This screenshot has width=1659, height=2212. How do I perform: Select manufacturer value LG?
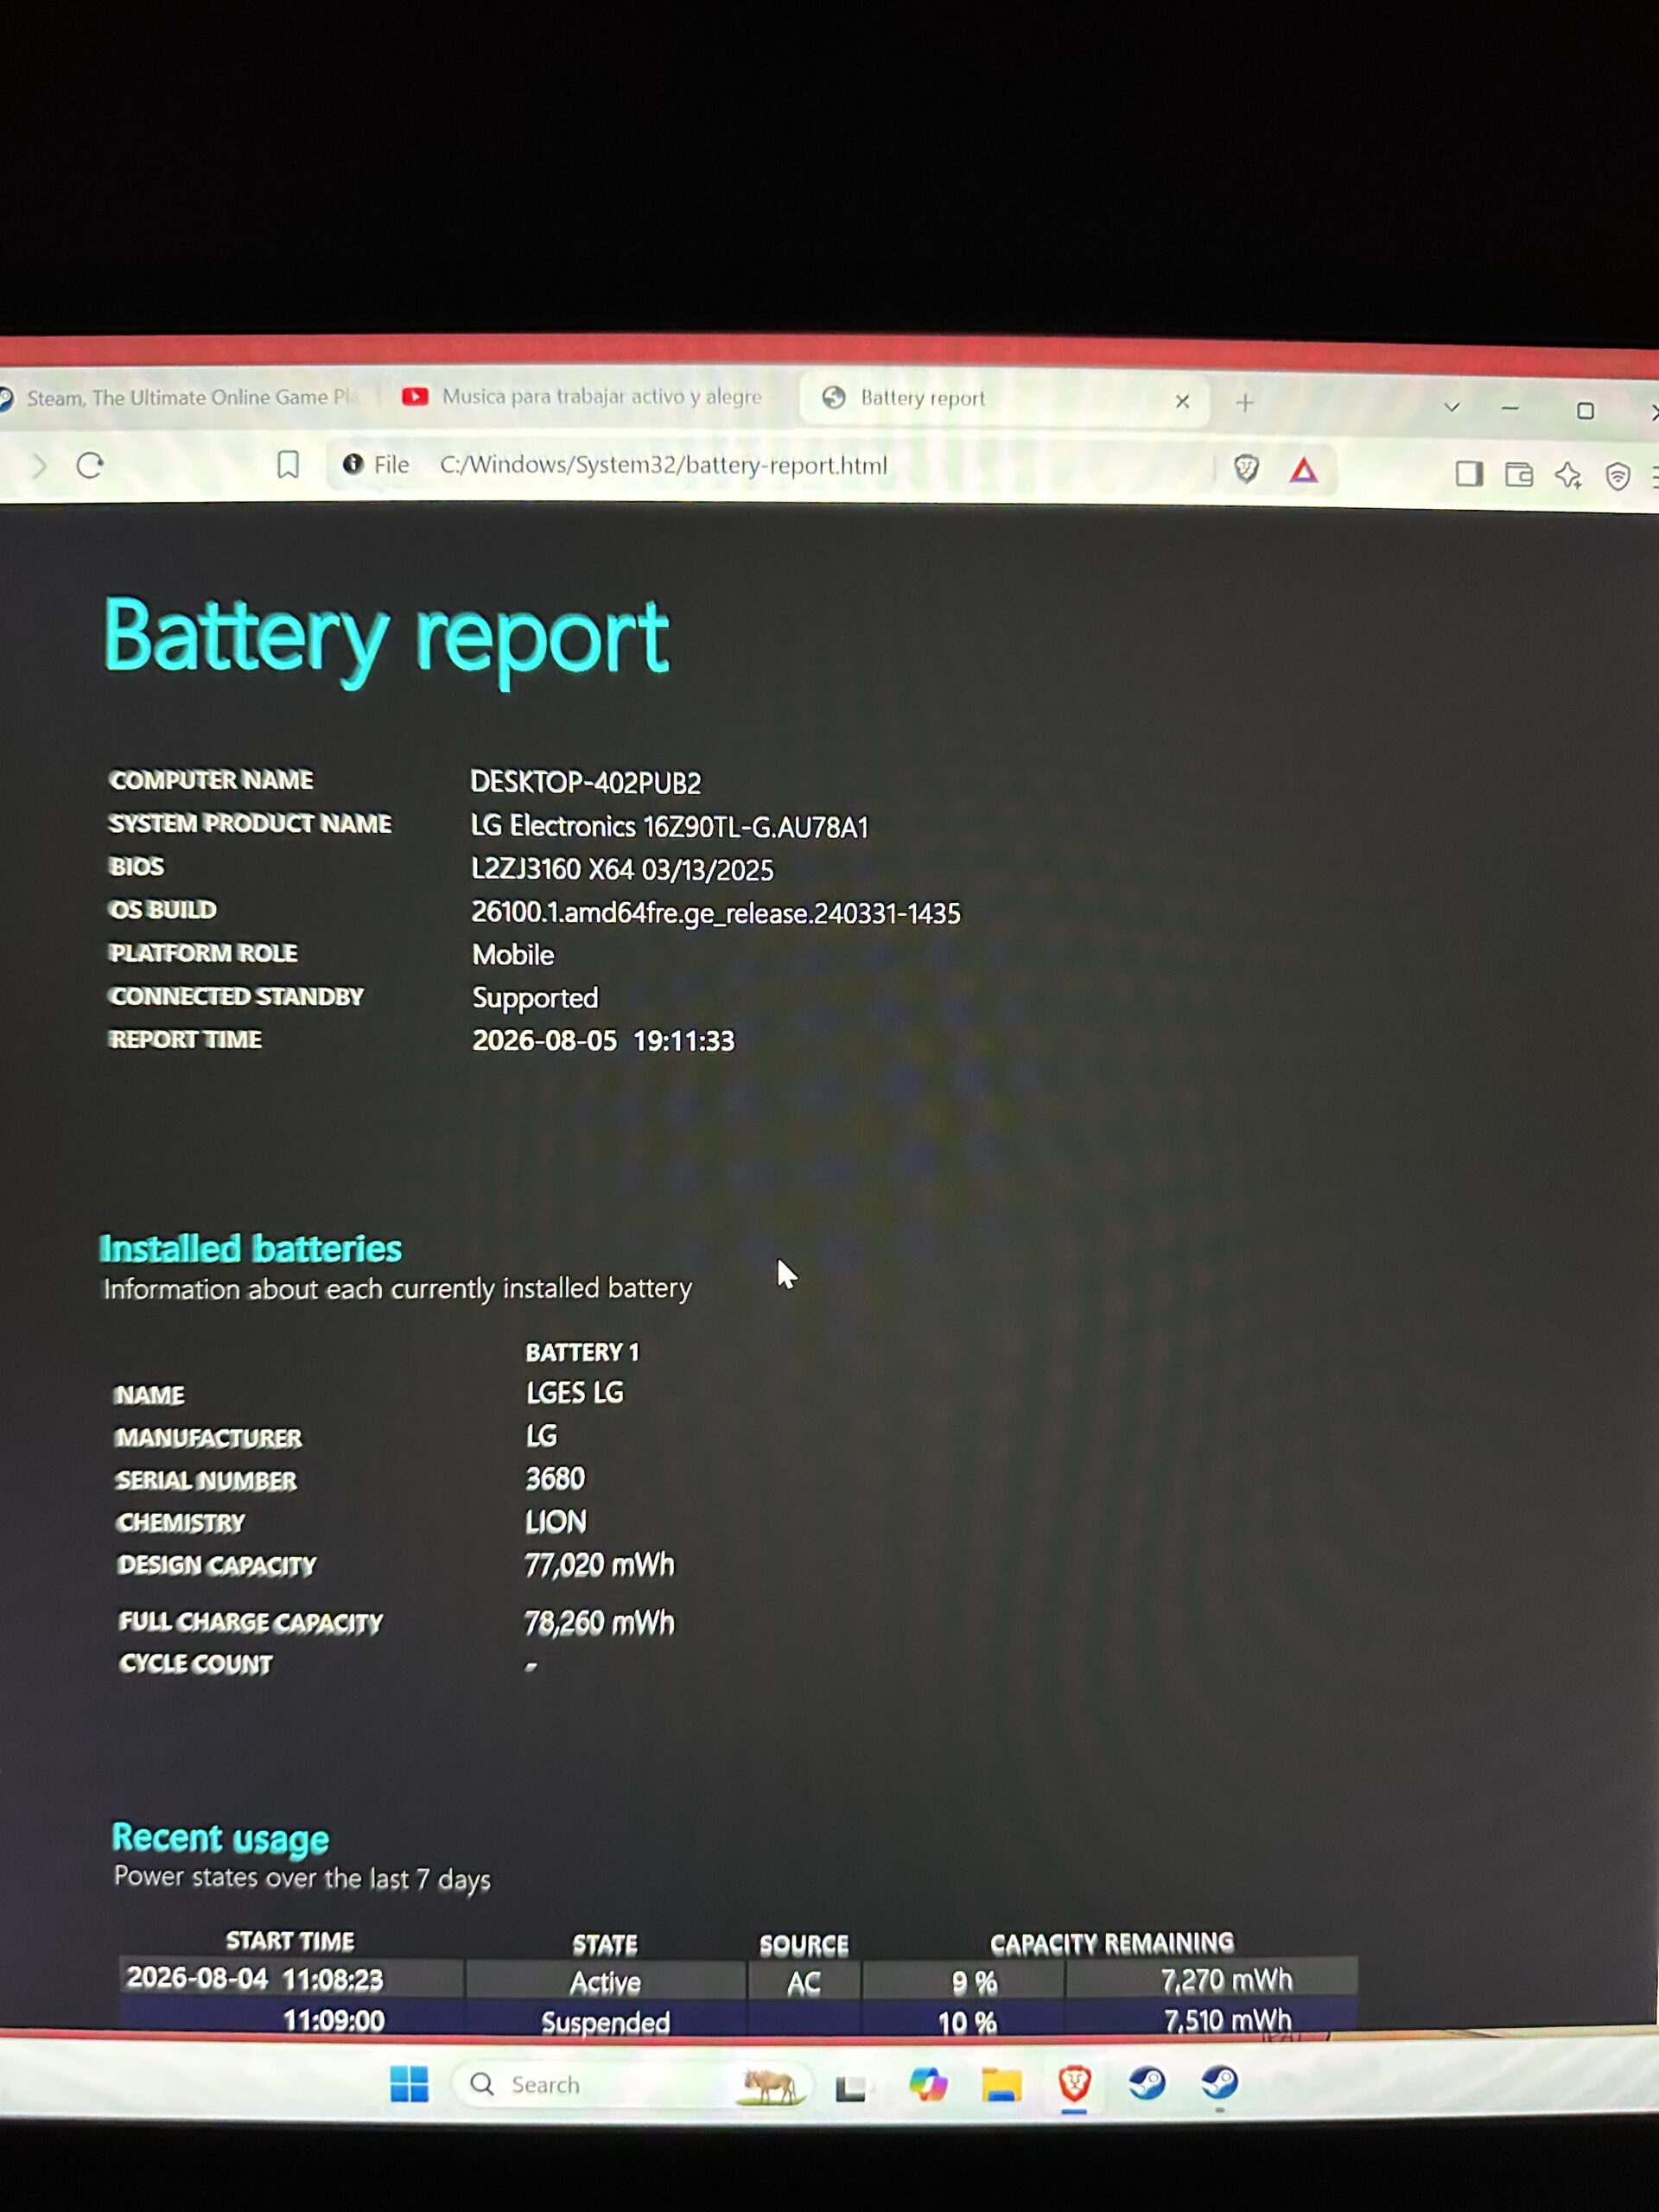click(x=541, y=1436)
